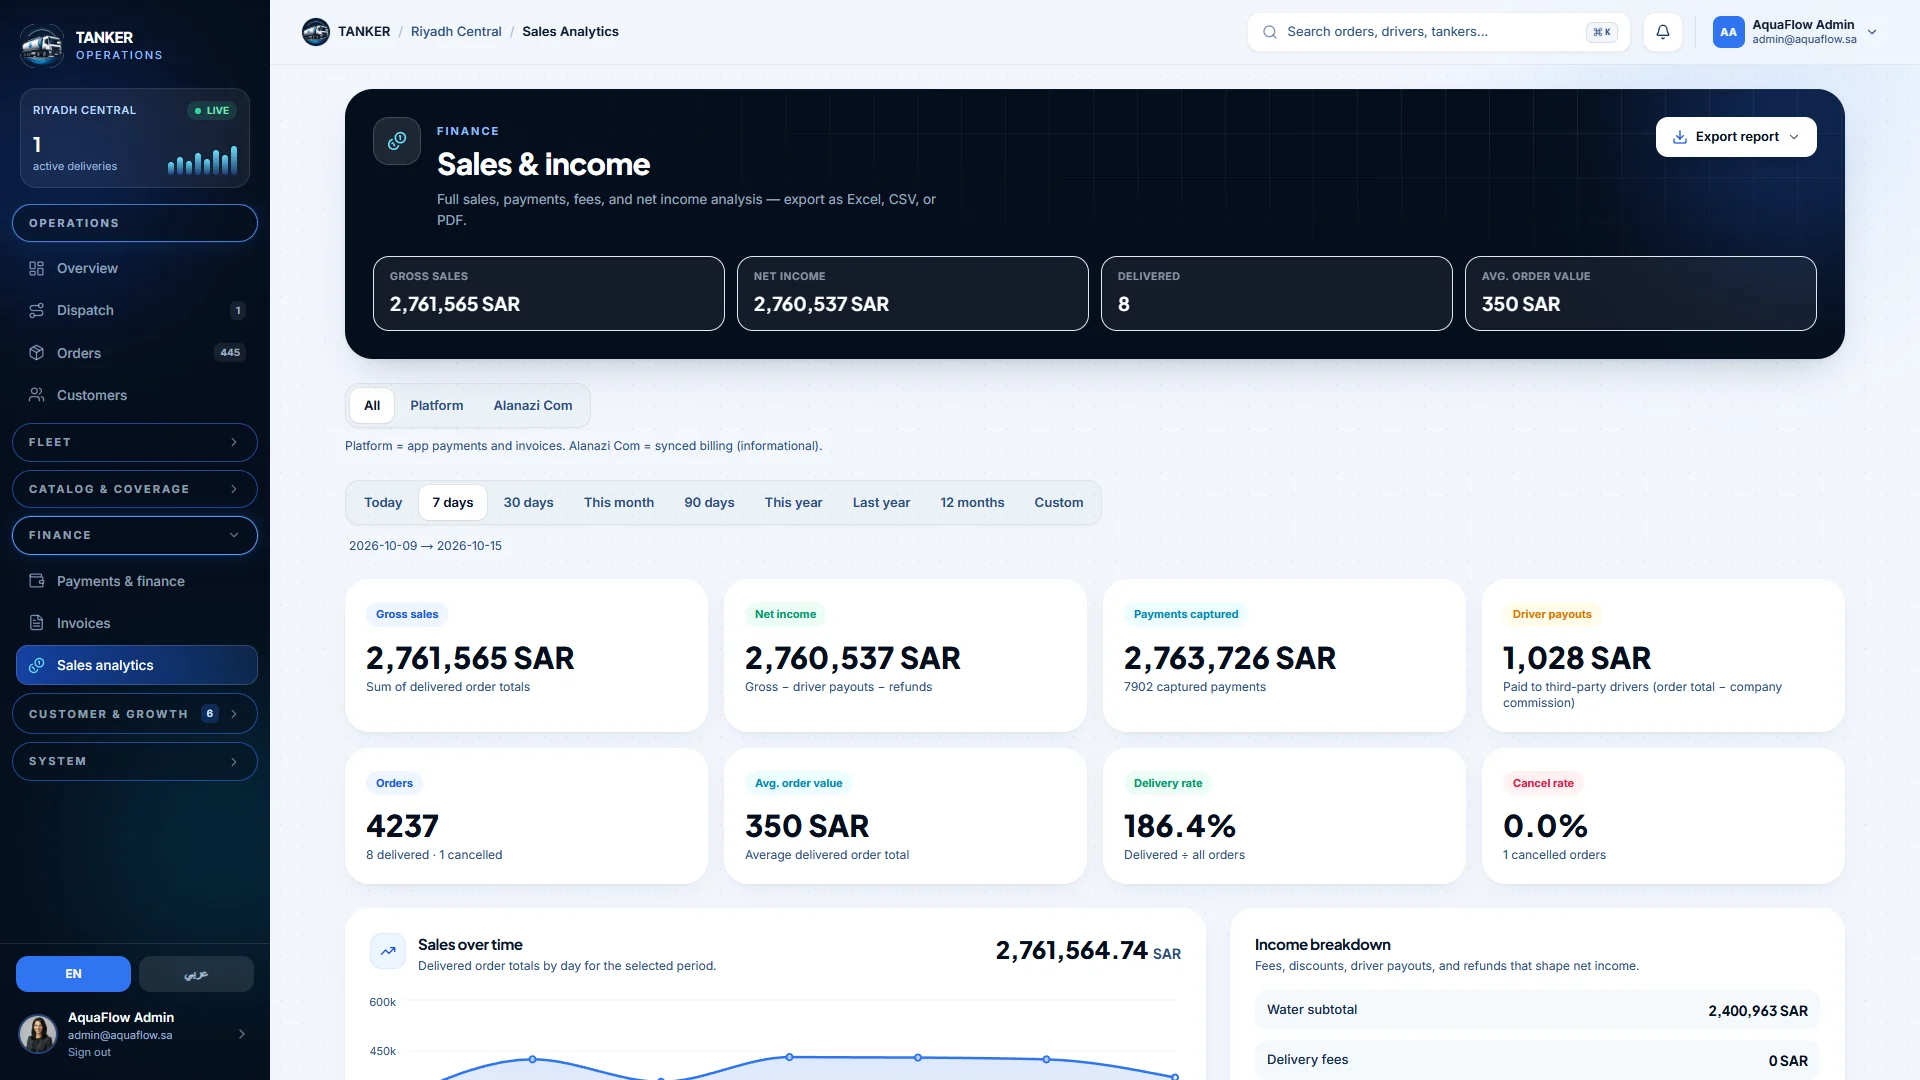Image resolution: width=1920 pixels, height=1080 pixels.
Task: Select the 12 months range tab
Action: pyautogui.click(x=972, y=503)
